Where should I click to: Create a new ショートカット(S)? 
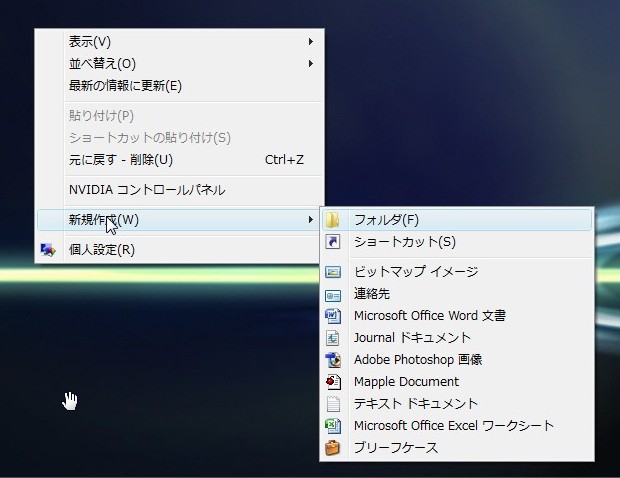(x=457, y=242)
